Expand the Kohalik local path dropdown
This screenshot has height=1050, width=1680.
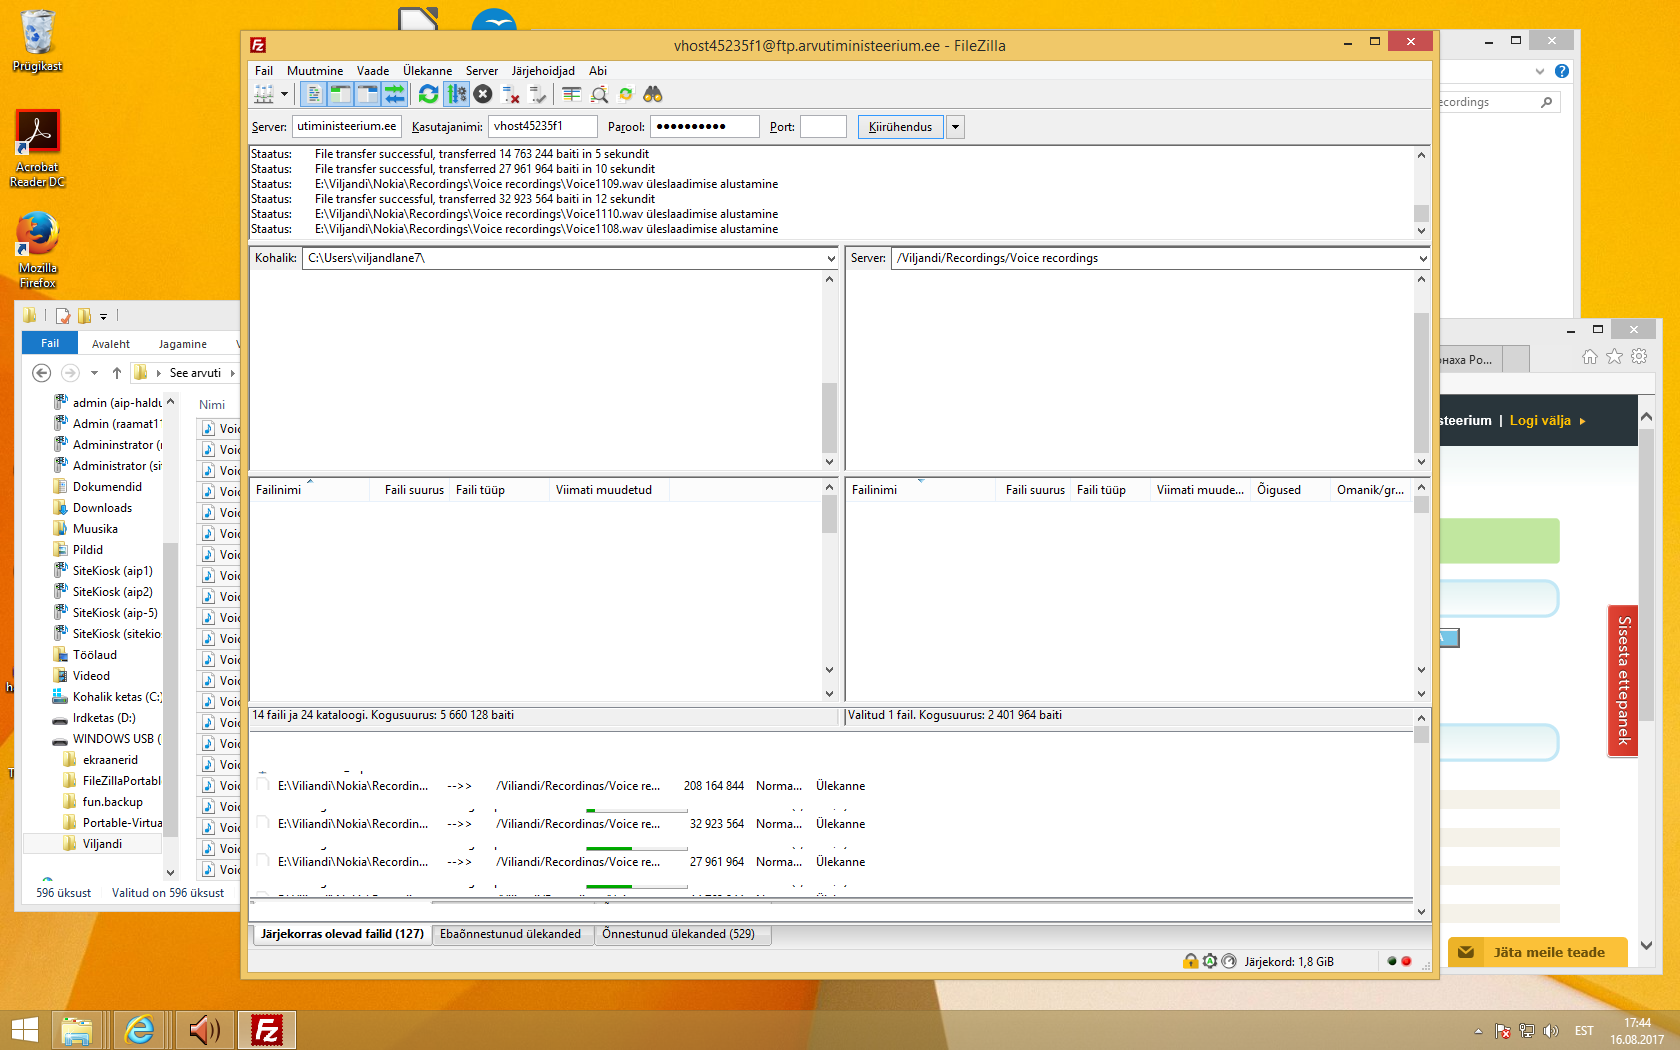click(x=830, y=258)
